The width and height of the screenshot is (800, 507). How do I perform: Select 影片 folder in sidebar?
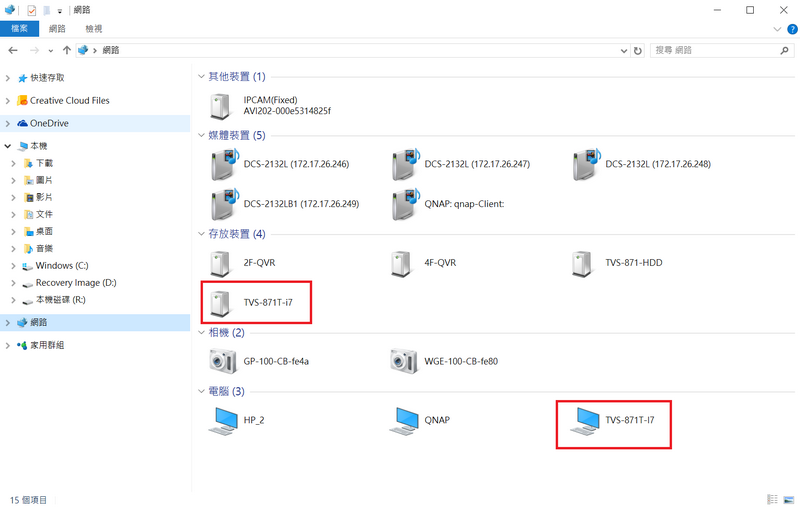(44, 197)
